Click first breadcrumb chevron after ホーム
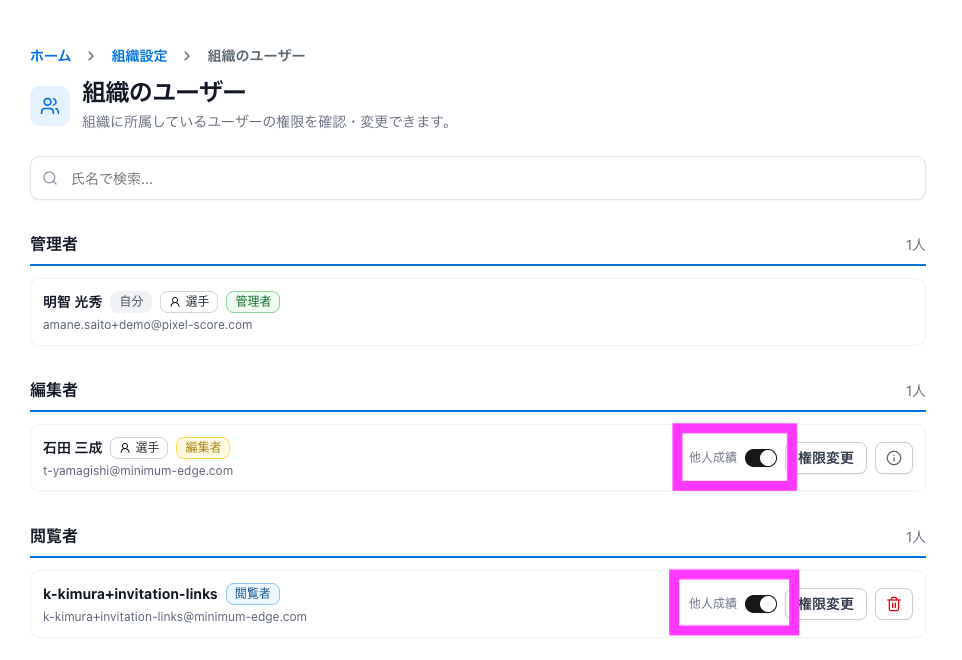 91,56
